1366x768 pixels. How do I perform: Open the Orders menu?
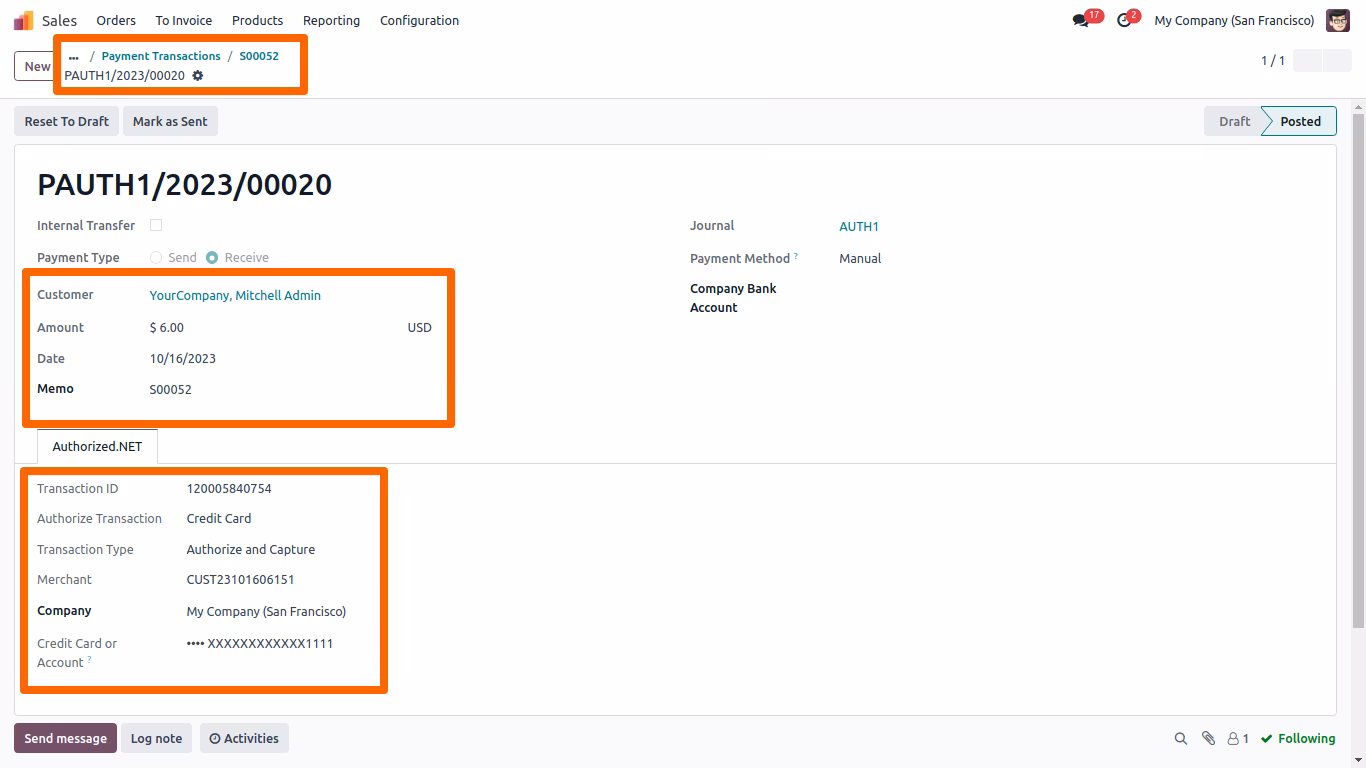click(x=116, y=20)
